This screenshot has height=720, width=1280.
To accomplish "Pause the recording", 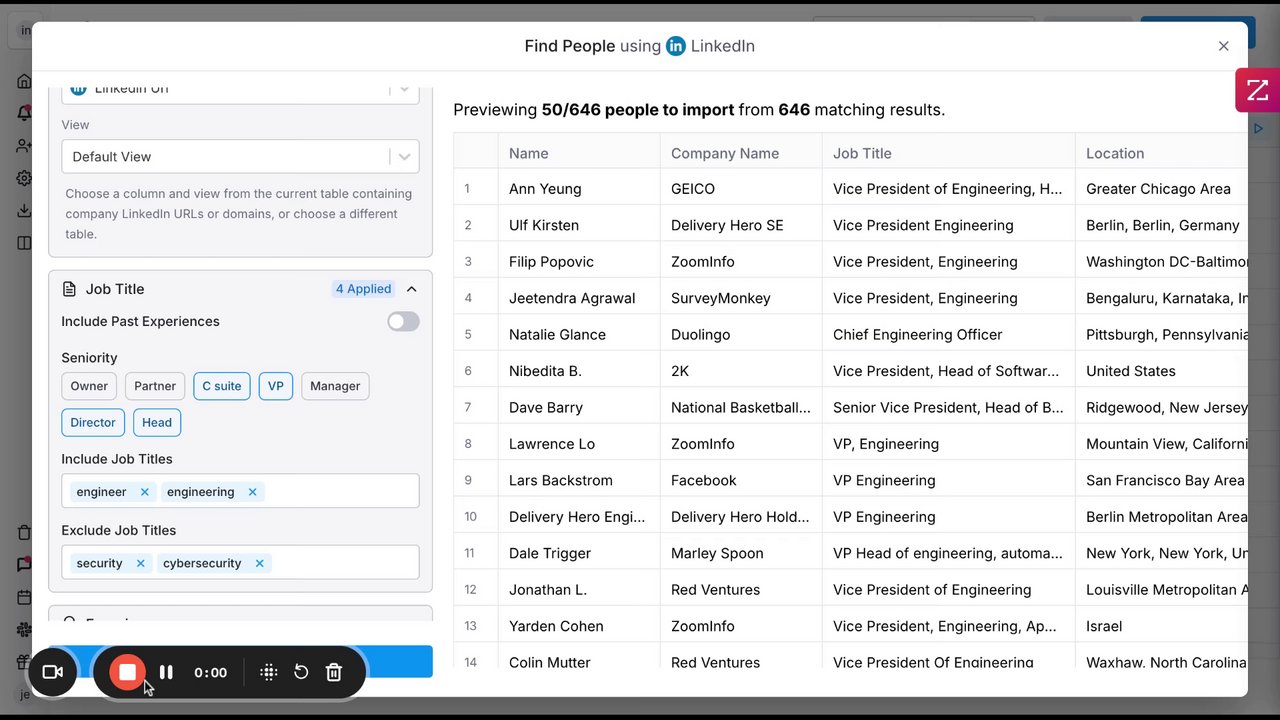I will pyautogui.click(x=166, y=672).
